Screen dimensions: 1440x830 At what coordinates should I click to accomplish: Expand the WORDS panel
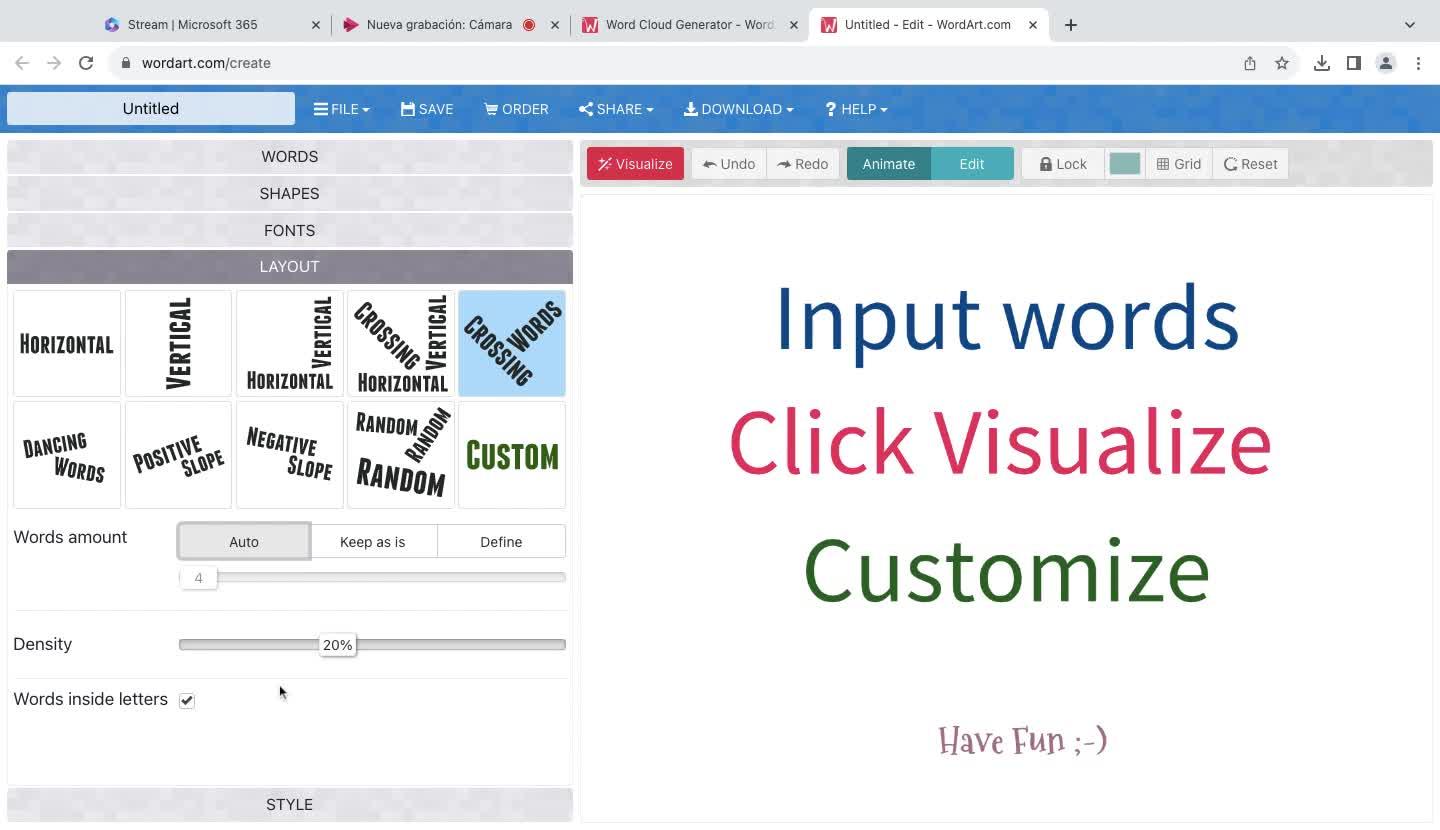click(x=290, y=157)
